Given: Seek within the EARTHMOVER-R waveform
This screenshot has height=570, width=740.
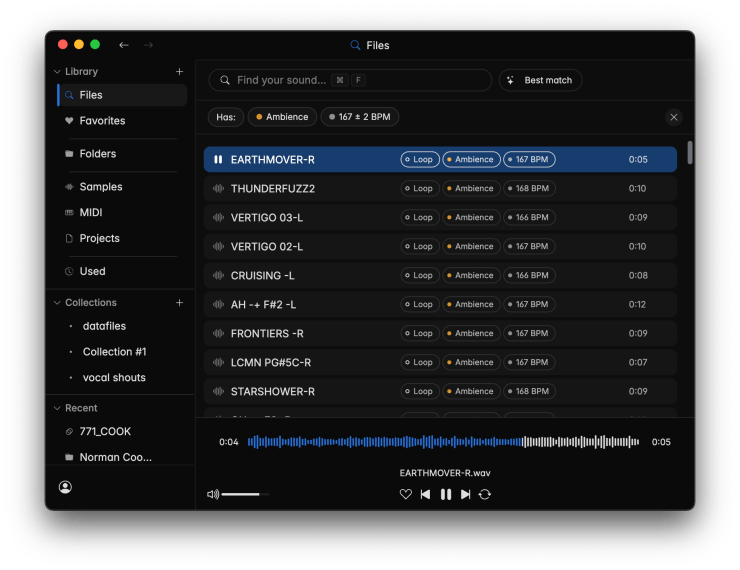Looking at the screenshot, I should coord(443,442).
